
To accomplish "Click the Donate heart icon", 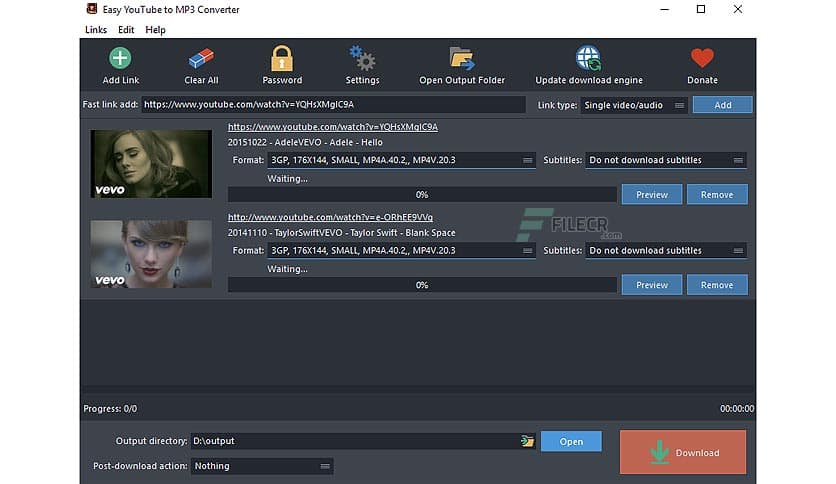I will point(702,58).
